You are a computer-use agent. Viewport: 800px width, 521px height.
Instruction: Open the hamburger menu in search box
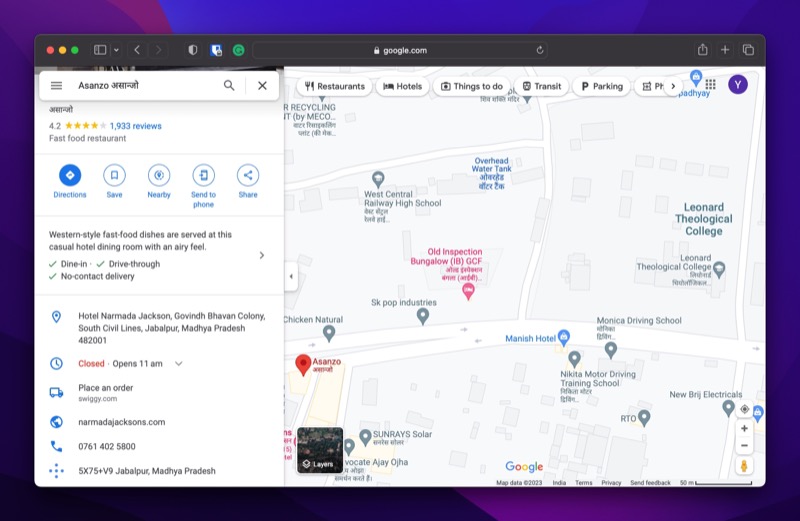pyautogui.click(x=56, y=86)
